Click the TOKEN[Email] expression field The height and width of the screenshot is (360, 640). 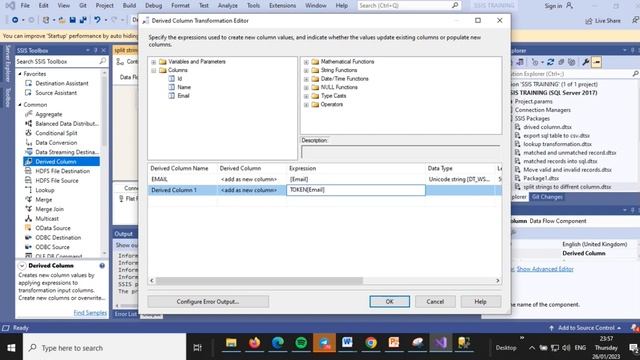tap(356, 190)
